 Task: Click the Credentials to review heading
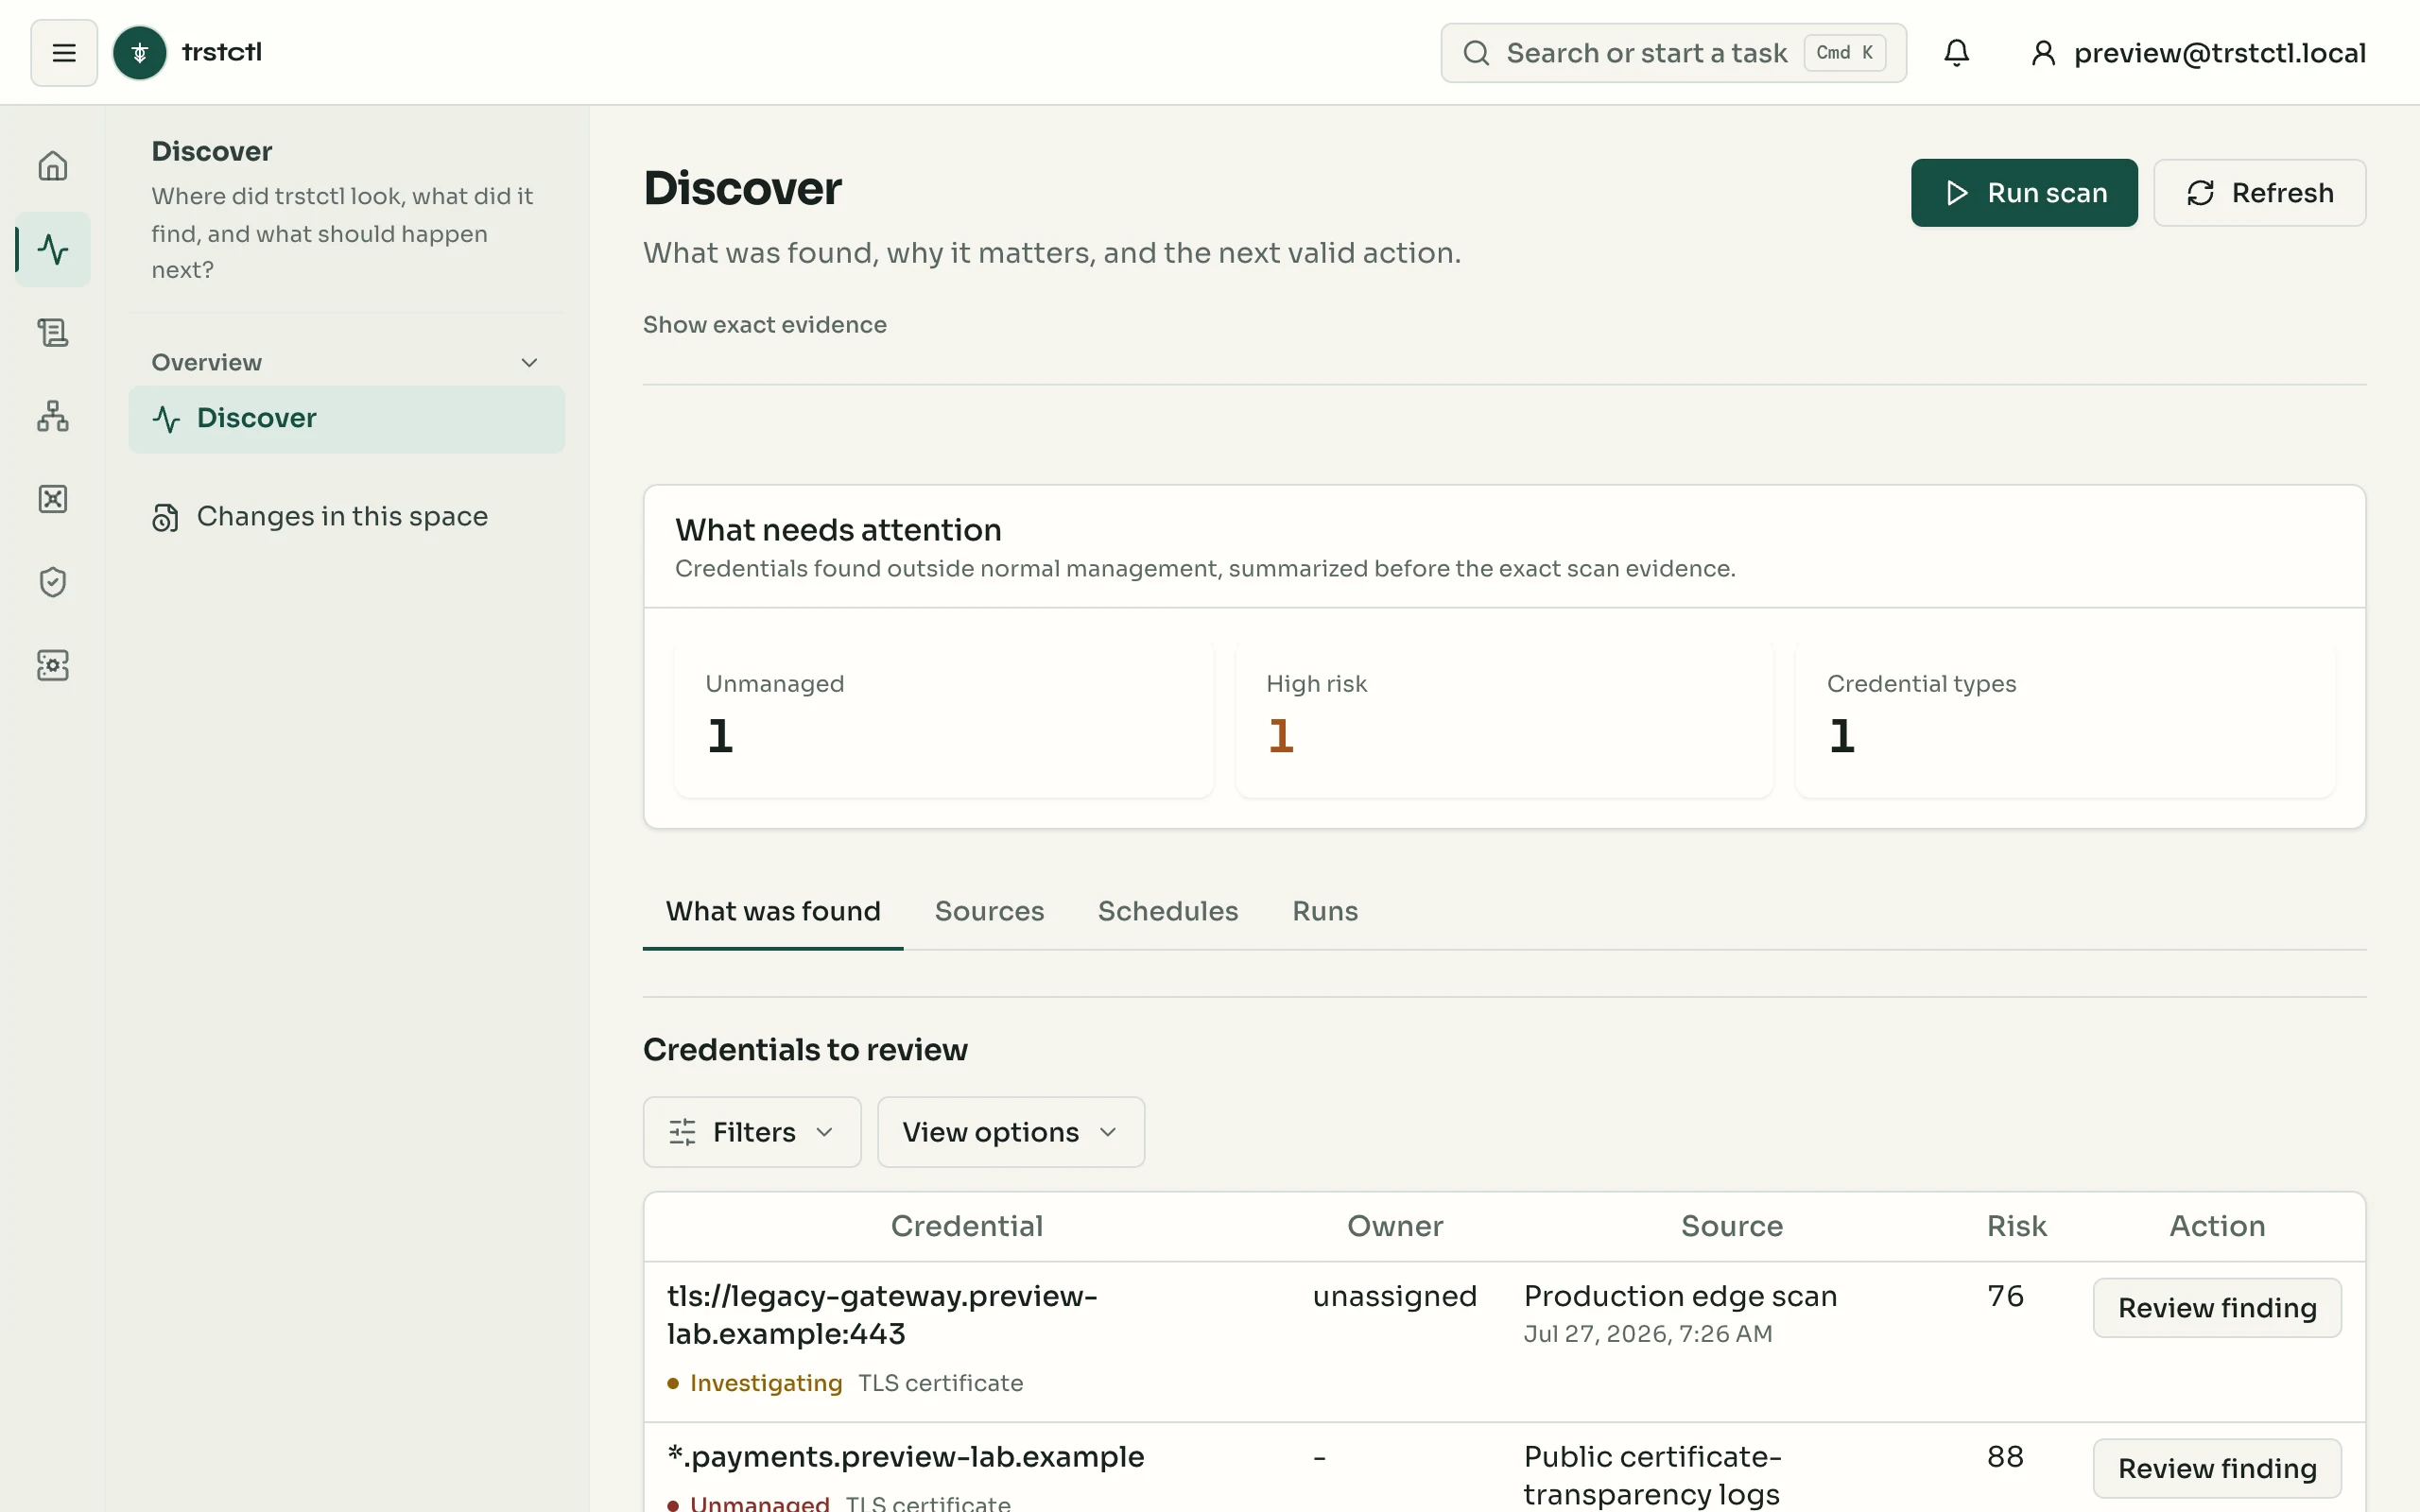[x=805, y=1050]
